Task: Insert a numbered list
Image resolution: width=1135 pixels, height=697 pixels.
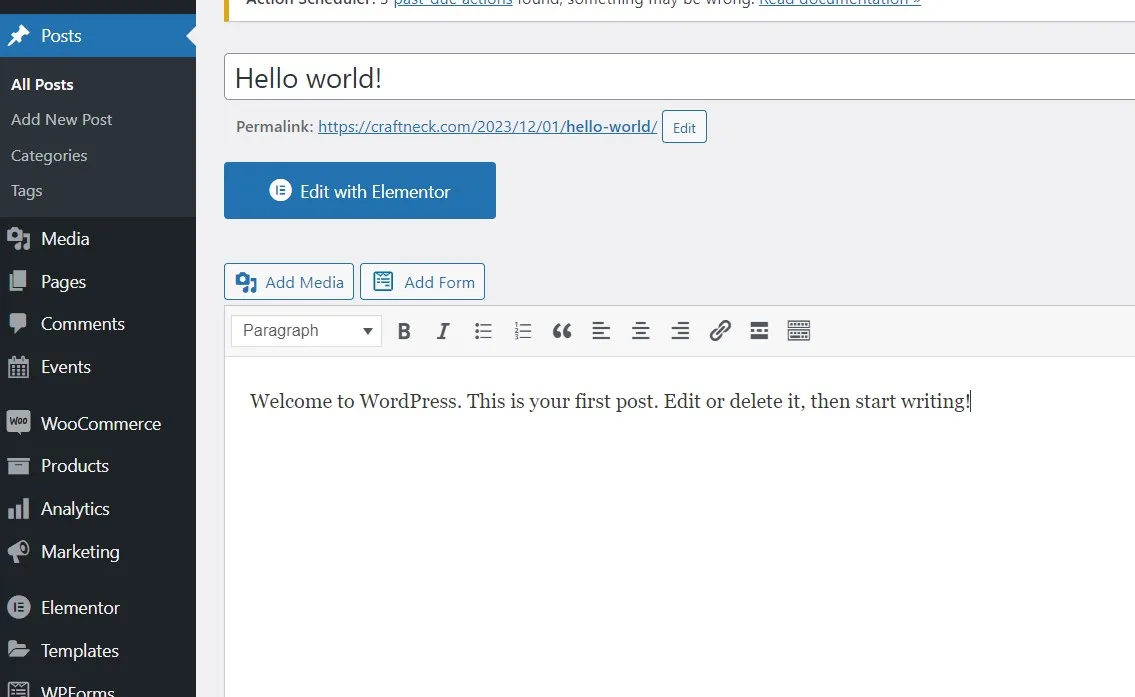Action: (x=523, y=331)
